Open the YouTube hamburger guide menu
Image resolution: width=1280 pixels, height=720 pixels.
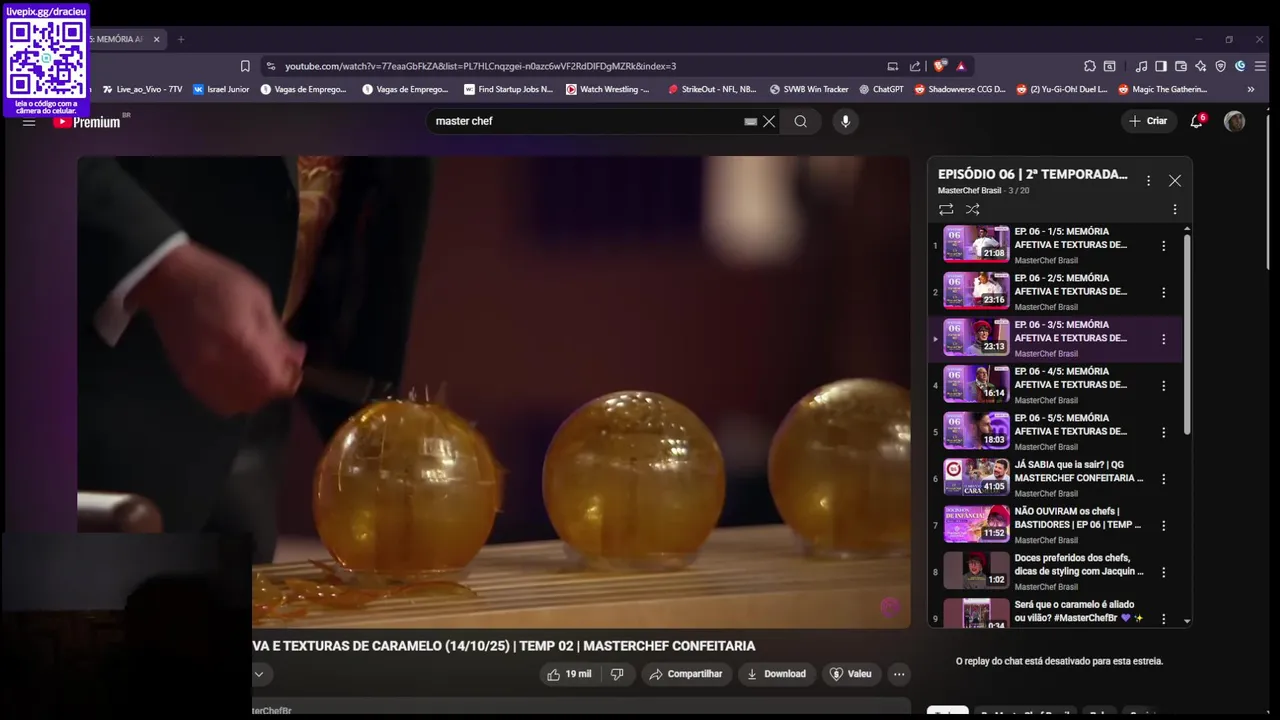coord(29,121)
